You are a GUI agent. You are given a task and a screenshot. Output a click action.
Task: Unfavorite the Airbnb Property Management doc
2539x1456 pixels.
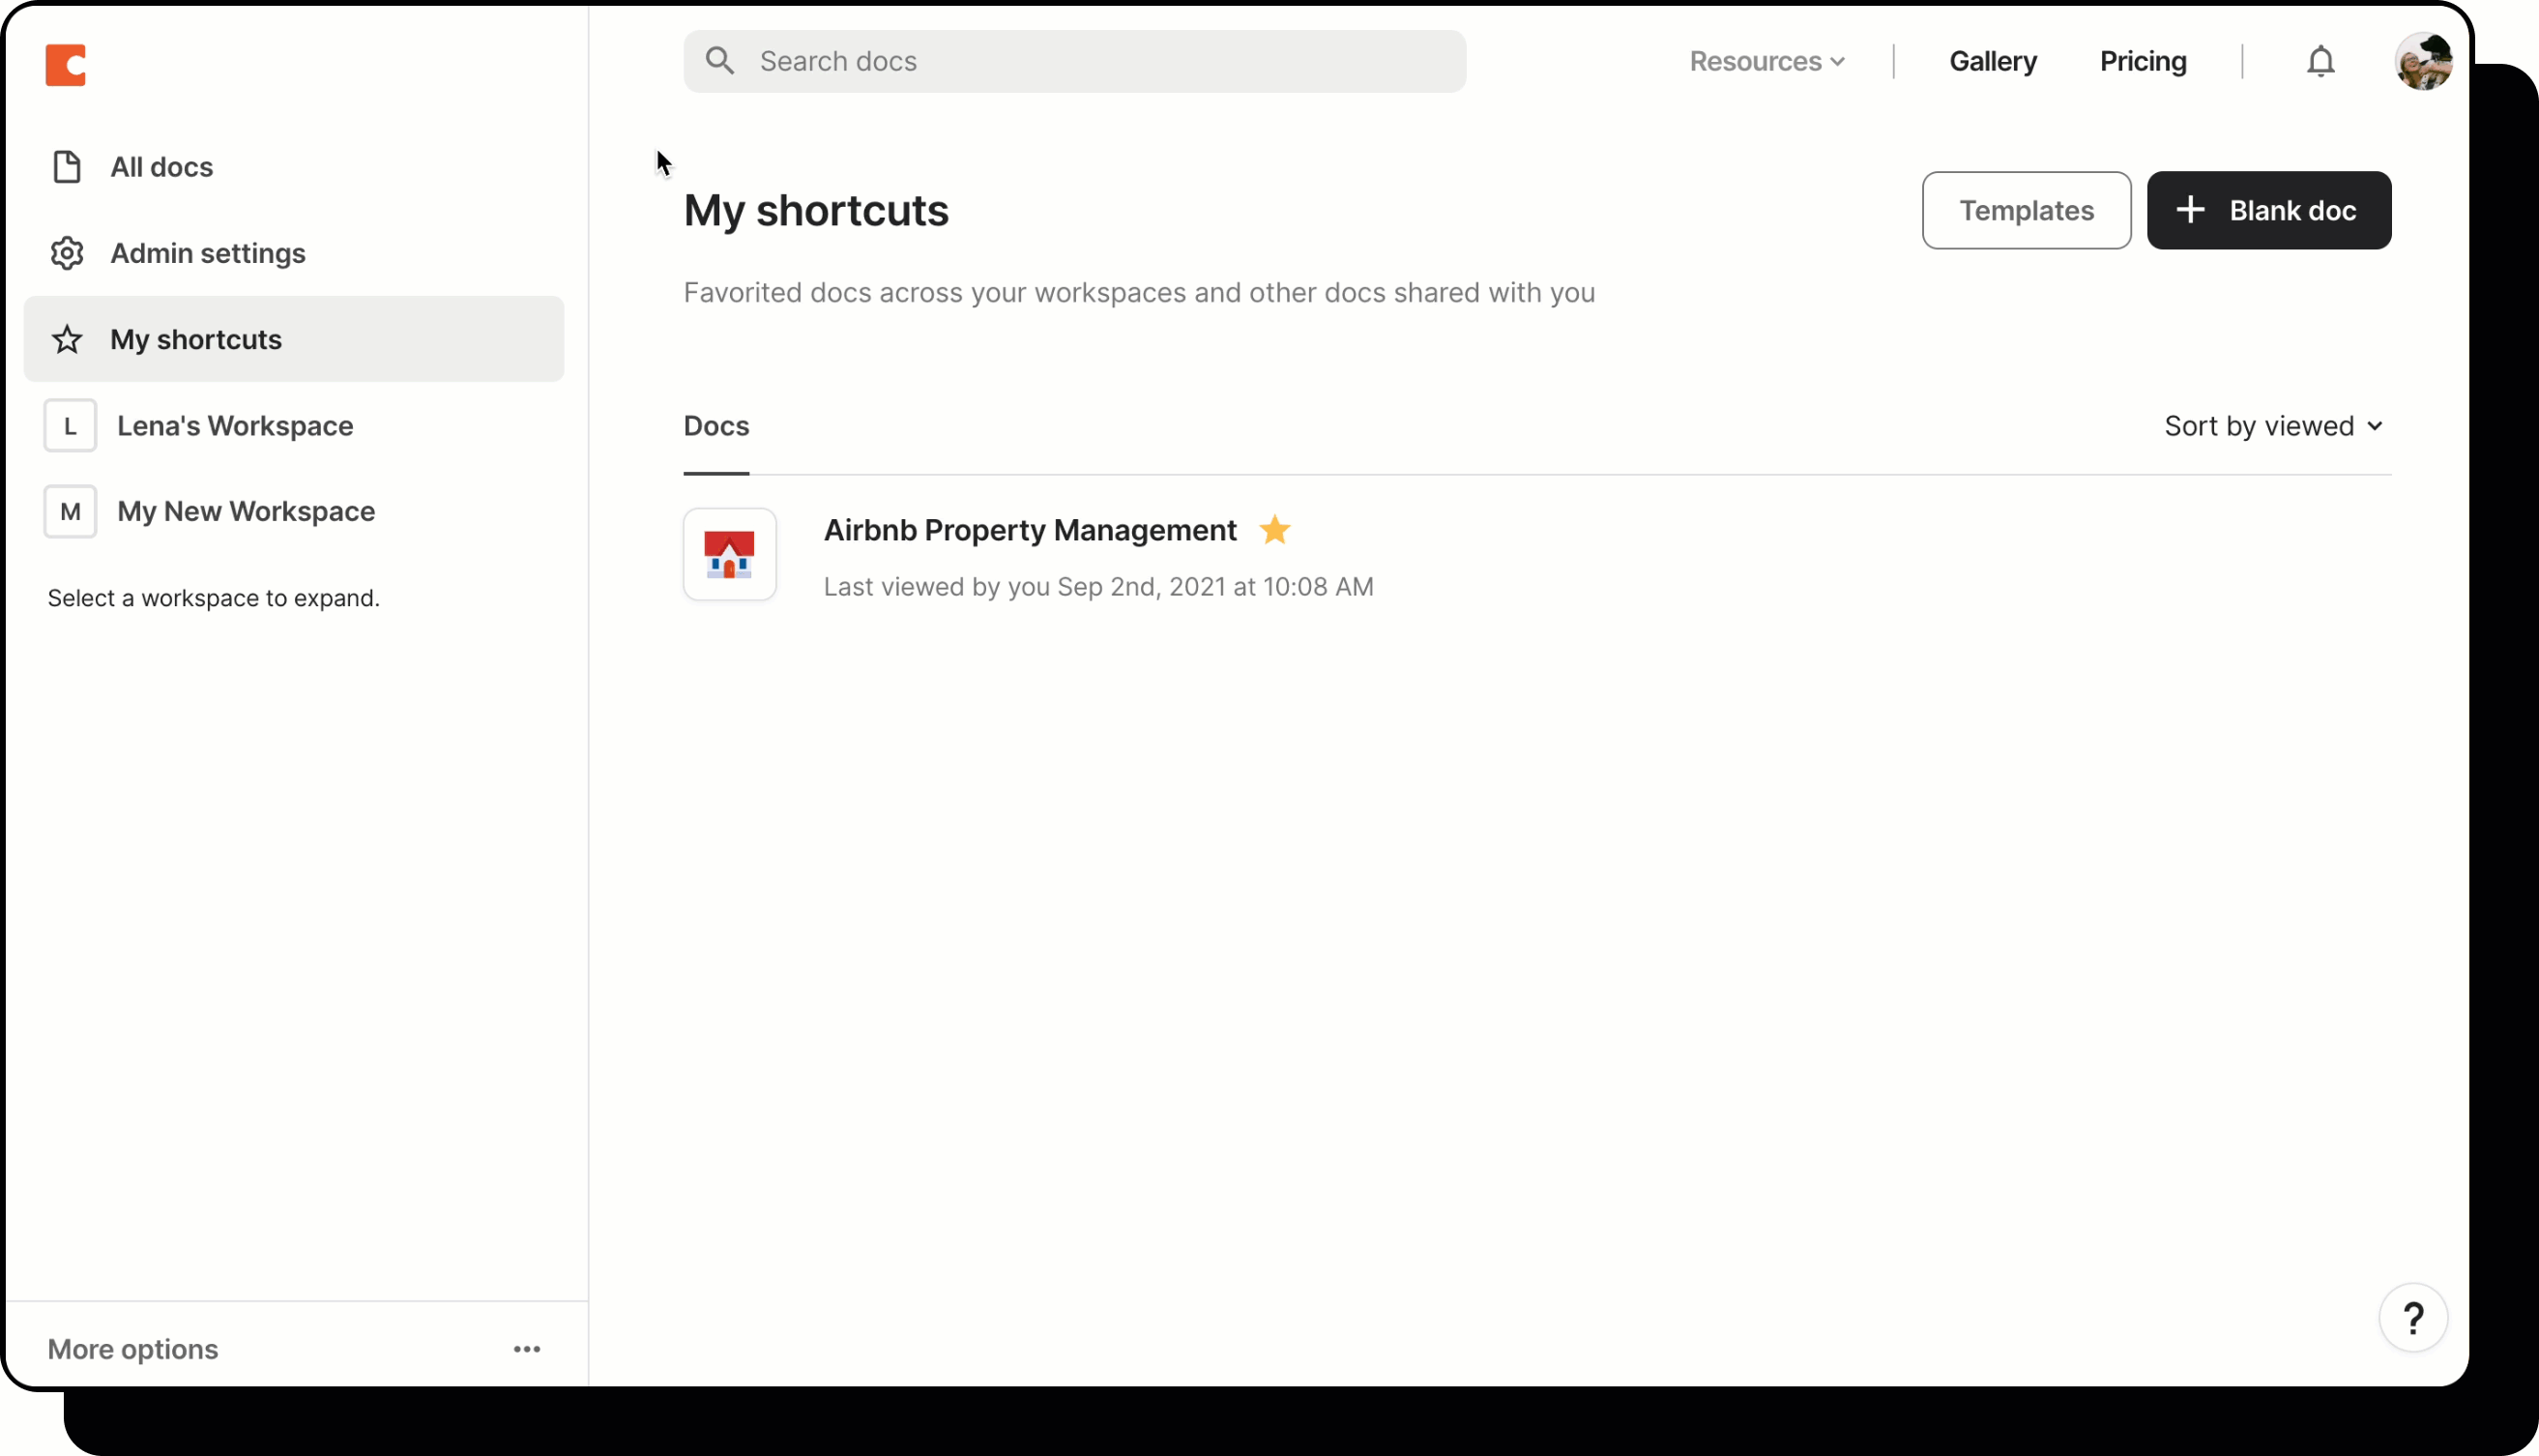click(x=1275, y=530)
